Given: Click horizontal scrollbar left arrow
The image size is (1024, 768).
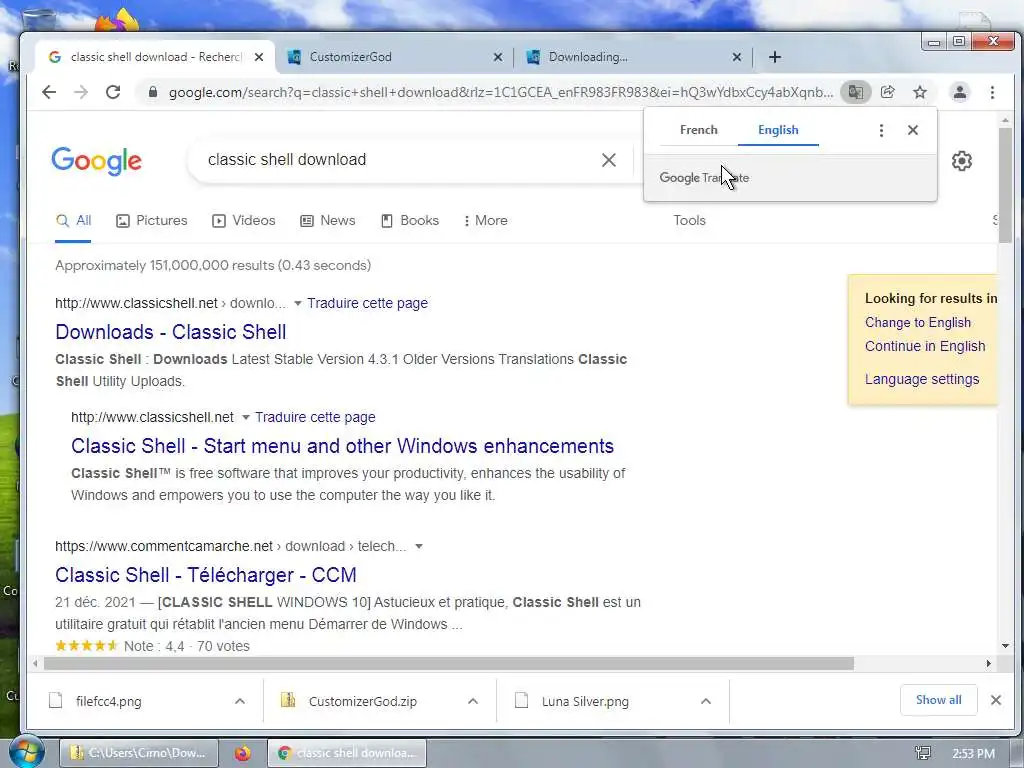Looking at the screenshot, I should tap(35, 664).
